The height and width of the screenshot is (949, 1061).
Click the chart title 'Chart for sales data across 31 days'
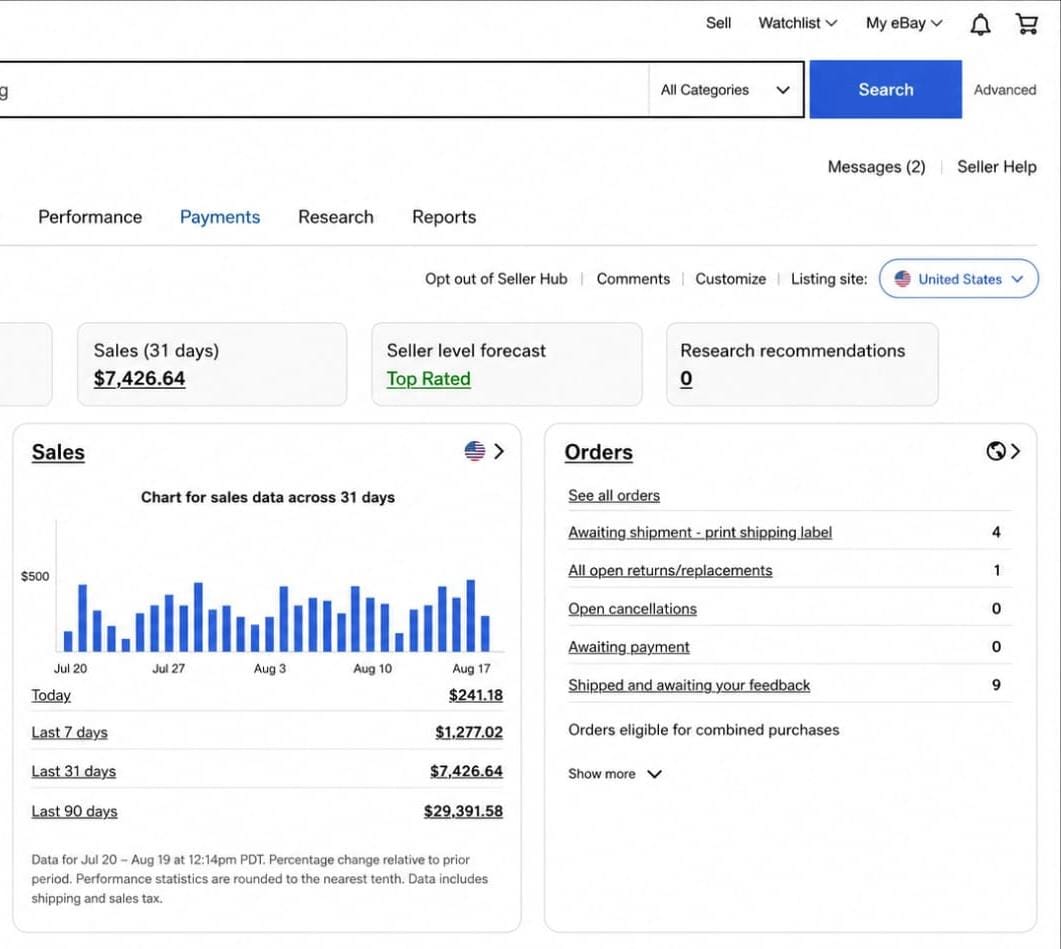point(267,498)
